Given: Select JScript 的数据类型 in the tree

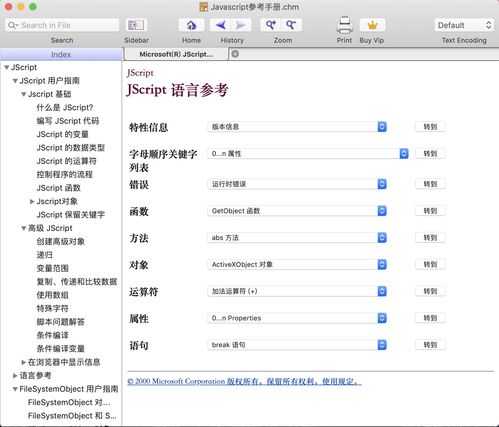Looking at the screenshot, I should pyautogui.click(x=70, y=148).
